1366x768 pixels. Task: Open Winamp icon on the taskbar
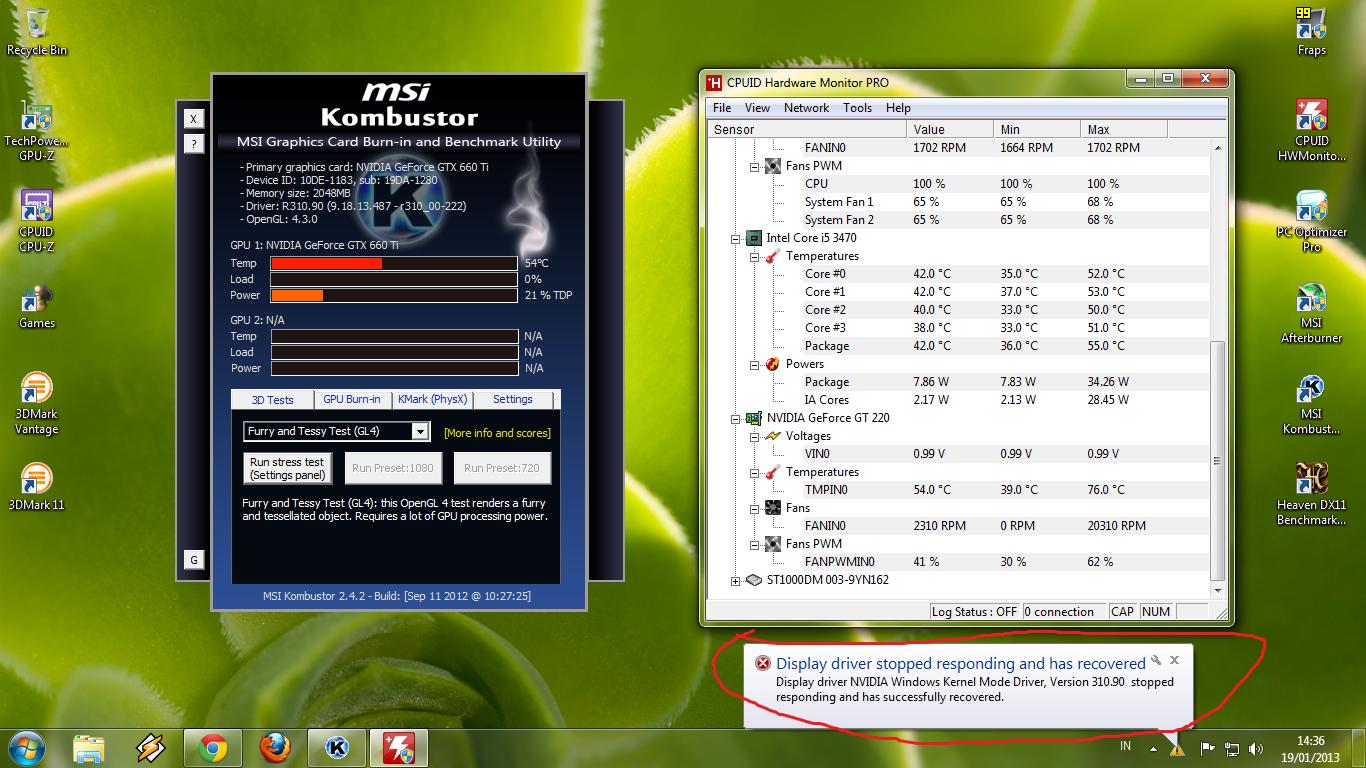point(151,748)
